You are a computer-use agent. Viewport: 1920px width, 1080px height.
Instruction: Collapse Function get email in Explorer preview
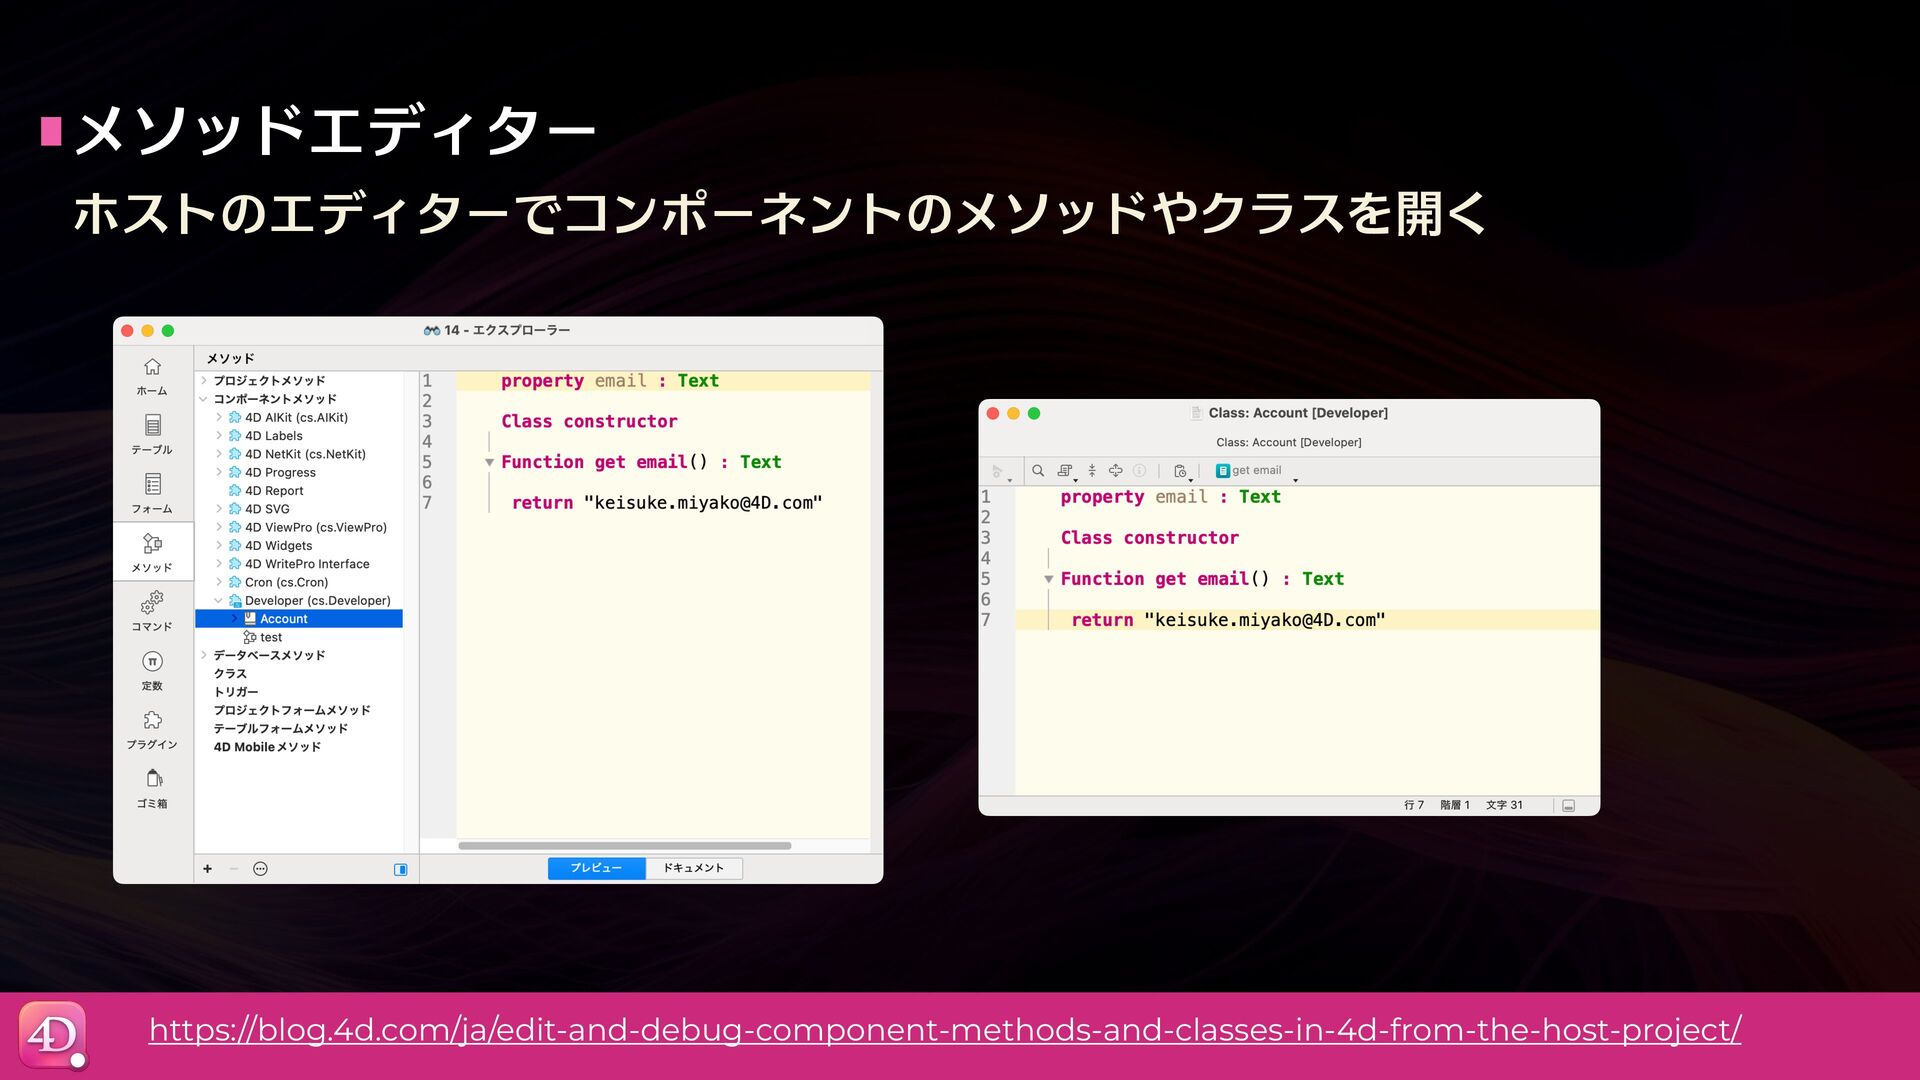coord(489,463)
